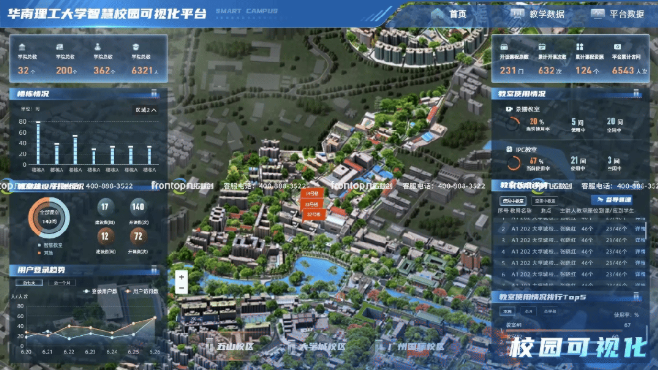Viewport: 658px width, 370px height.
Task: Open the 详情 link in table row 2
Action: [640, 229]
